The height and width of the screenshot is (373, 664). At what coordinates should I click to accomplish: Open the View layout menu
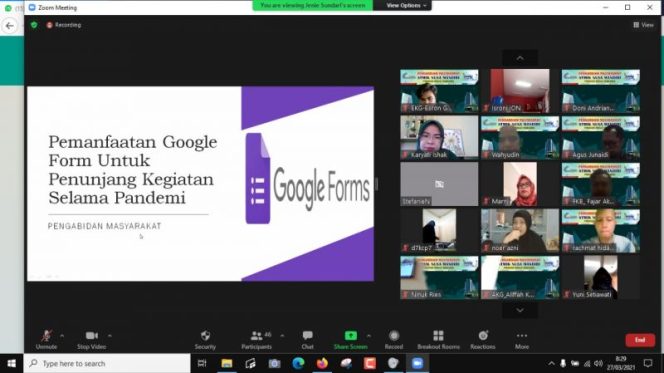coord(643,25)
